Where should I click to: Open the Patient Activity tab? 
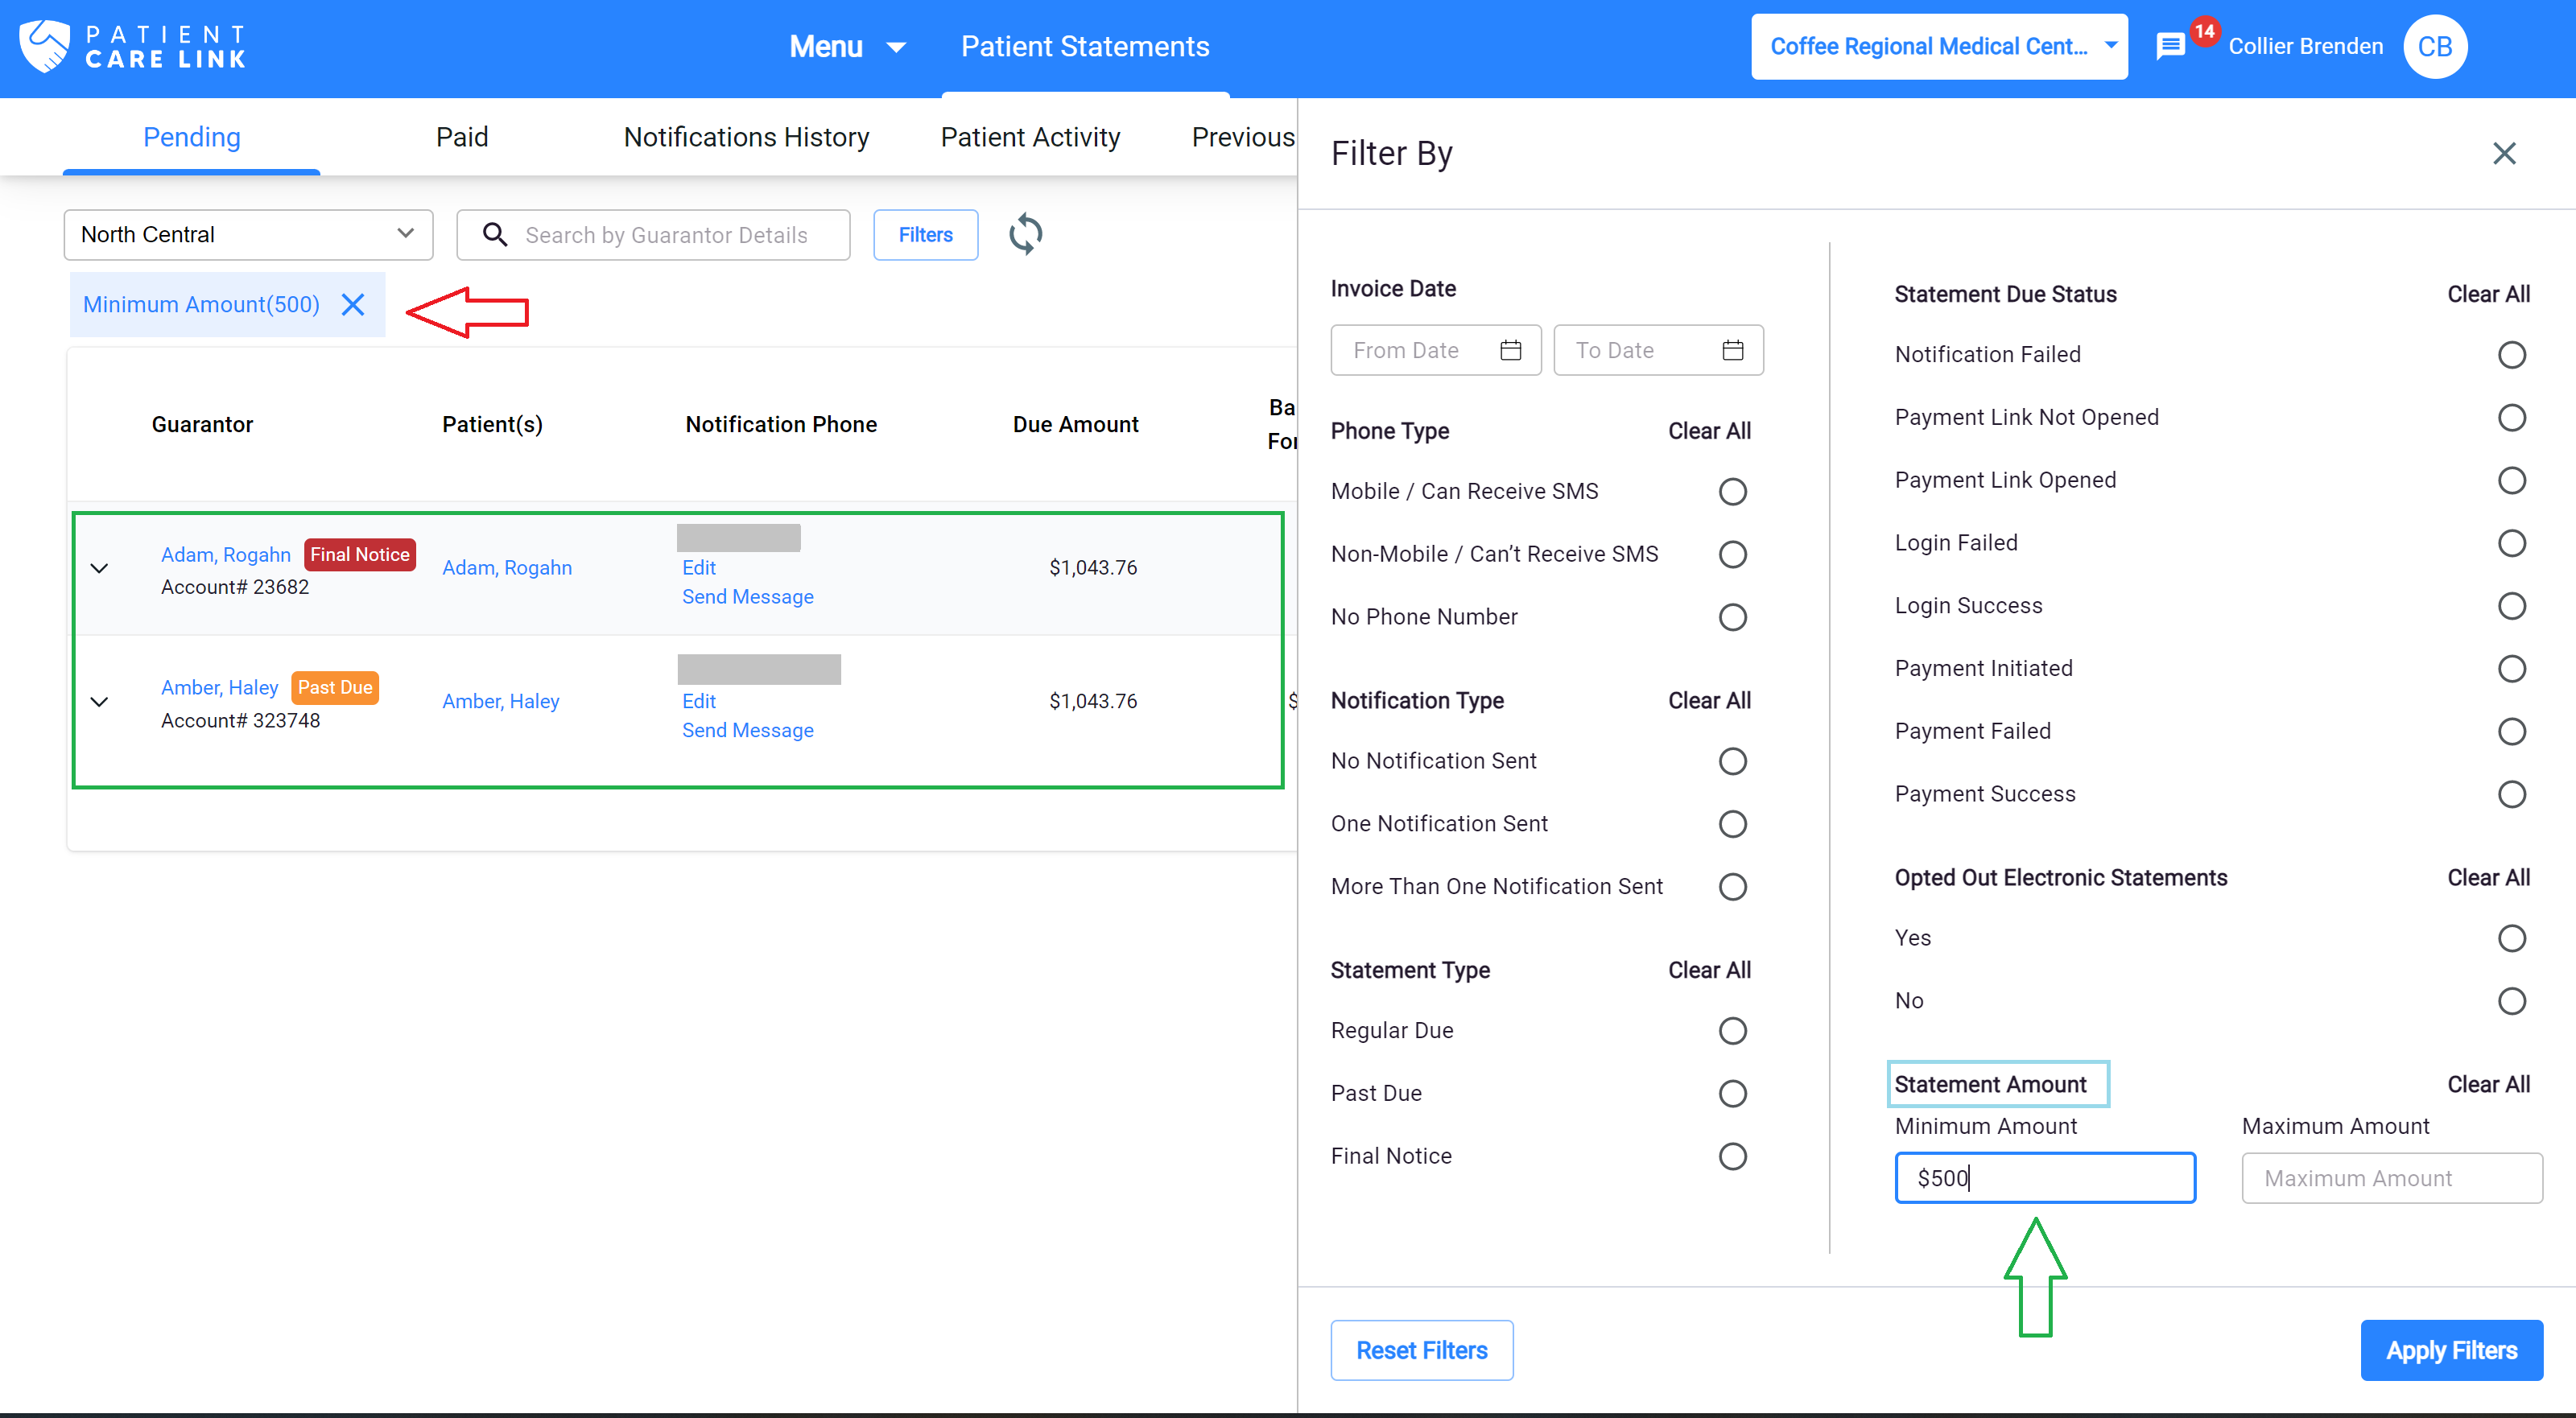[1030, 137]
